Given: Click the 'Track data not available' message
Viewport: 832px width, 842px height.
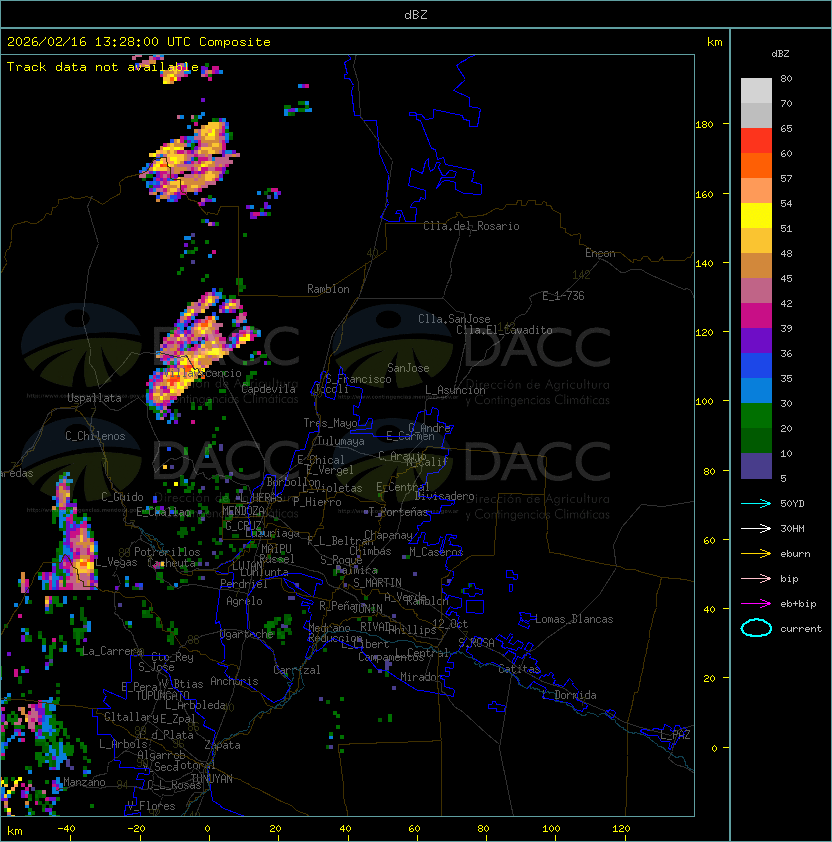Looking at the screenshot, I should tap(103, 67).
